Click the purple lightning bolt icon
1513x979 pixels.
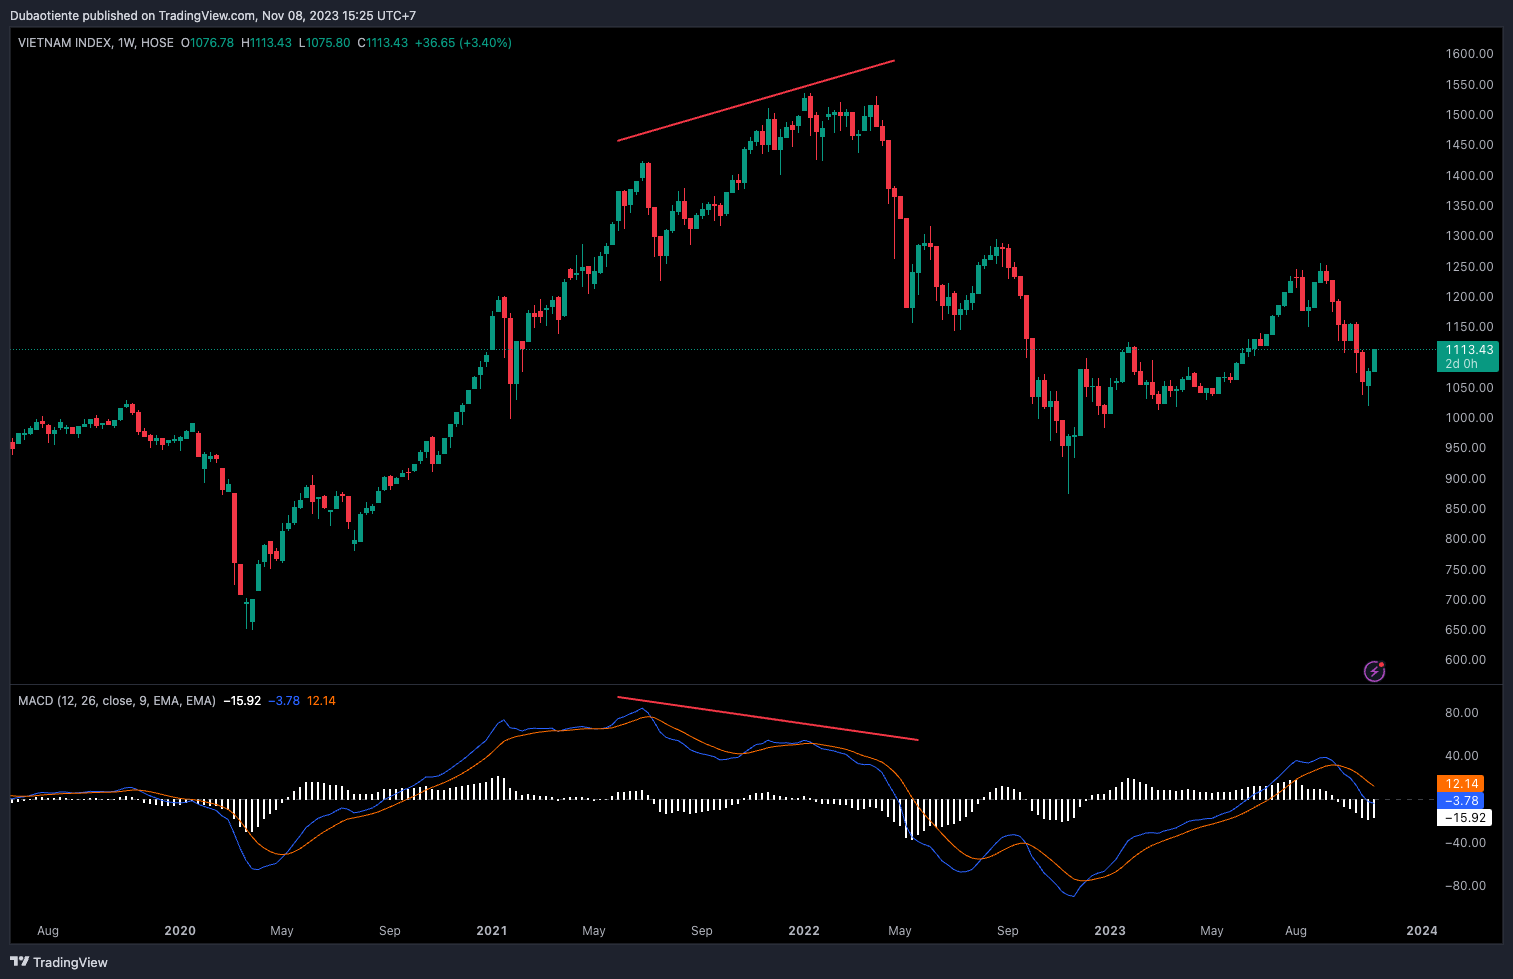(1375, 671)
